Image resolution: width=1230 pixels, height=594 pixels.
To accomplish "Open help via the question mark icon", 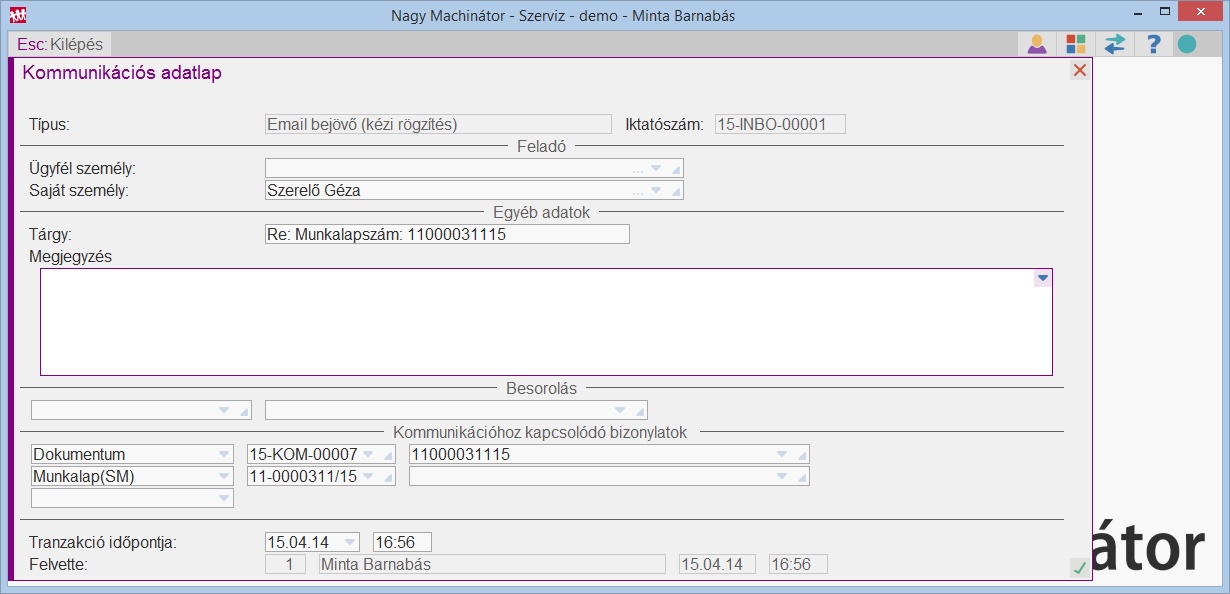I will 1153,44.
